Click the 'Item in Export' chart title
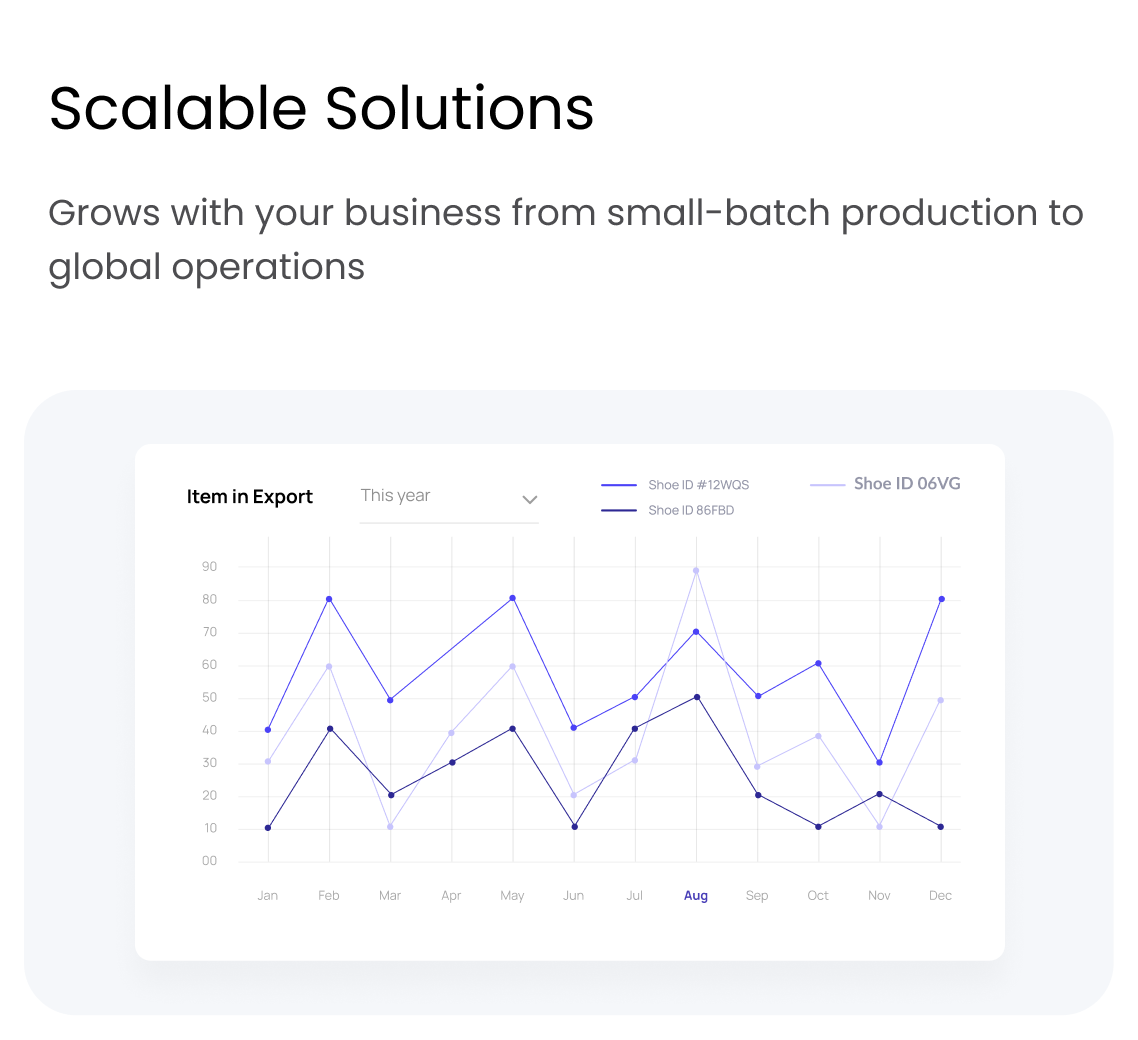 (x=250, y=497)
